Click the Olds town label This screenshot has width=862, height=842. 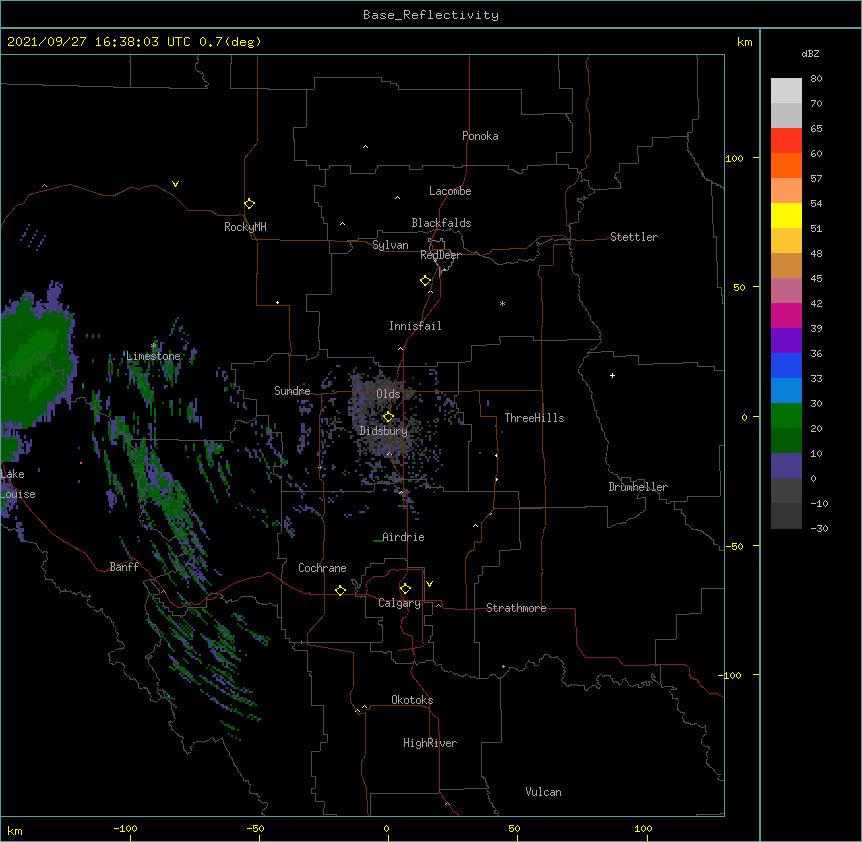pyautogui.click(x=388, y=394)
